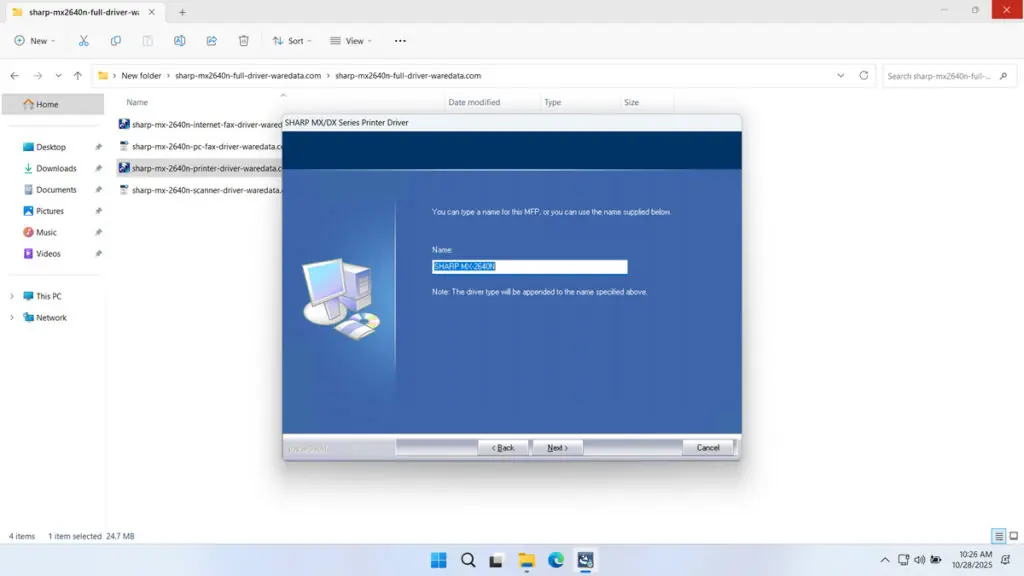1024x576 pixels.
Task: Expand the New menu dropdown
Action: (35, 41)
